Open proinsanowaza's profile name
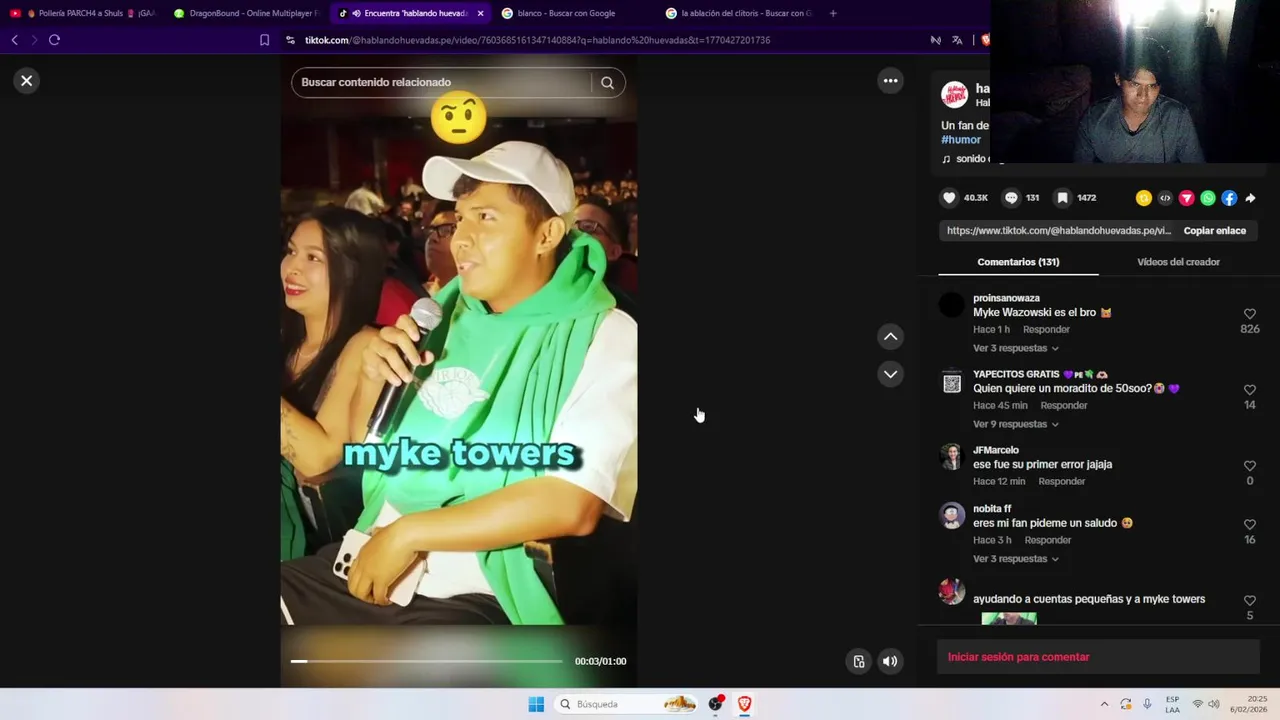The image size is (1280, 720). [x=1006, y=298]
